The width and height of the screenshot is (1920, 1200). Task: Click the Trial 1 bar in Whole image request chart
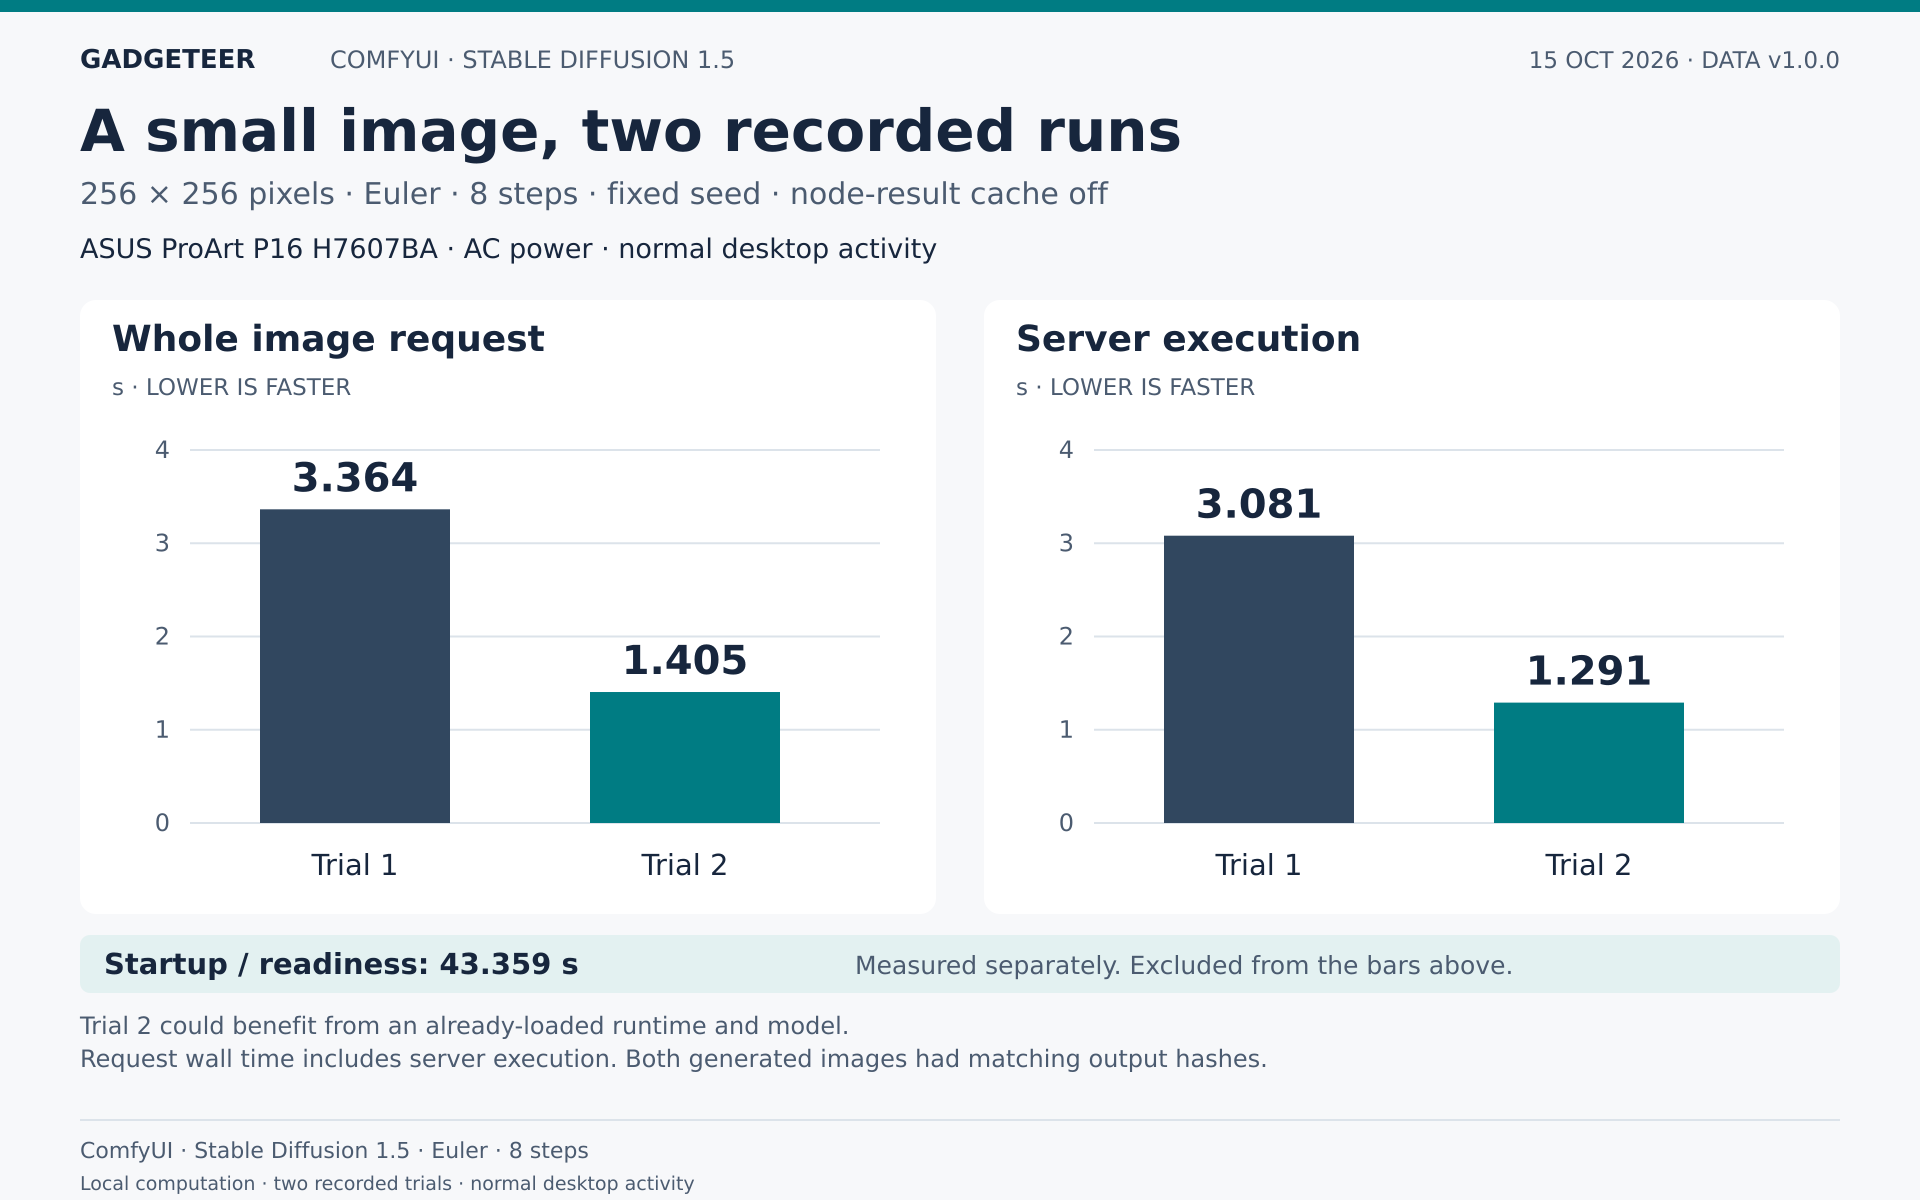[x=355, y=666]
